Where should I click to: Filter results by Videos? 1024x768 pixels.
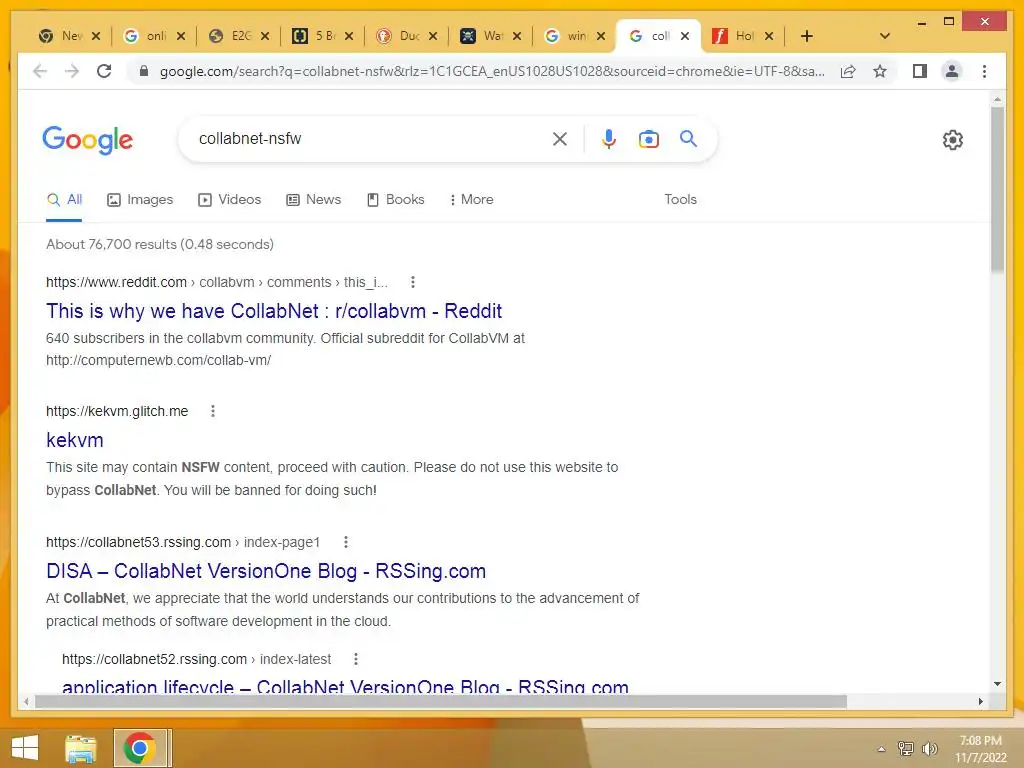click(x=229, y=200)
